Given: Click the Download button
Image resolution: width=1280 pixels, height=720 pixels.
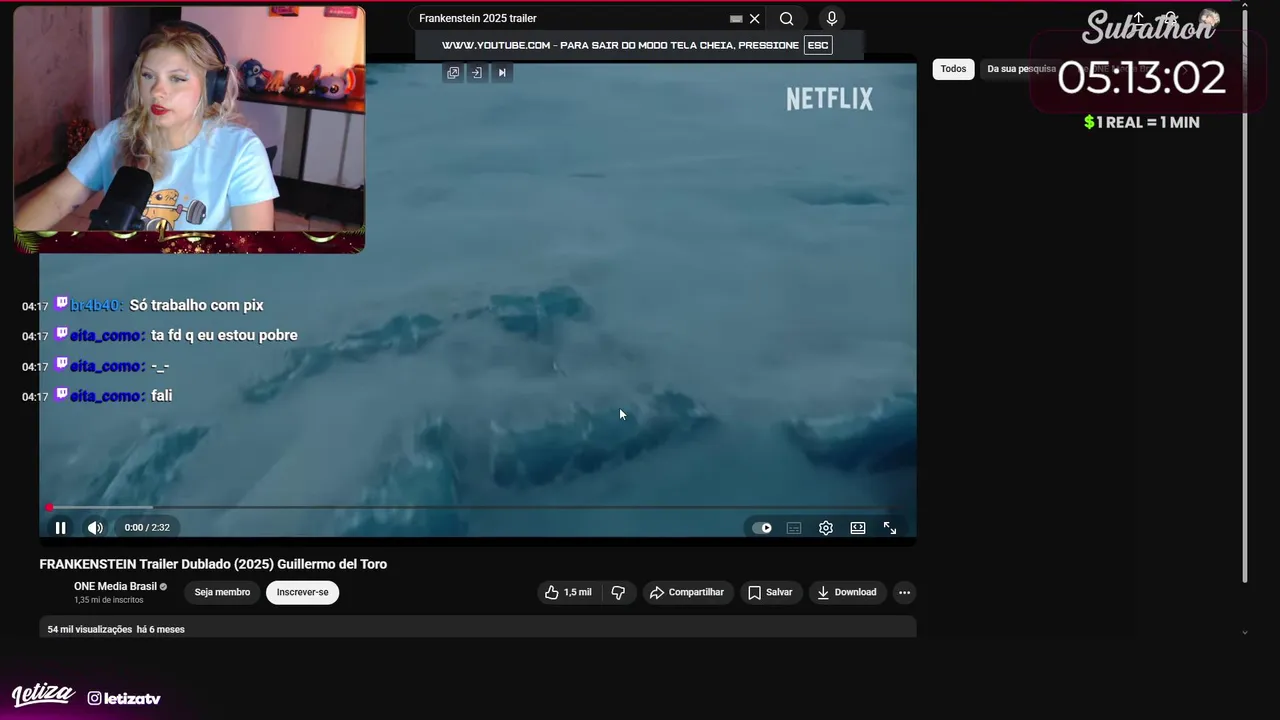Looking at the screenshot, I should coord(847,592).
